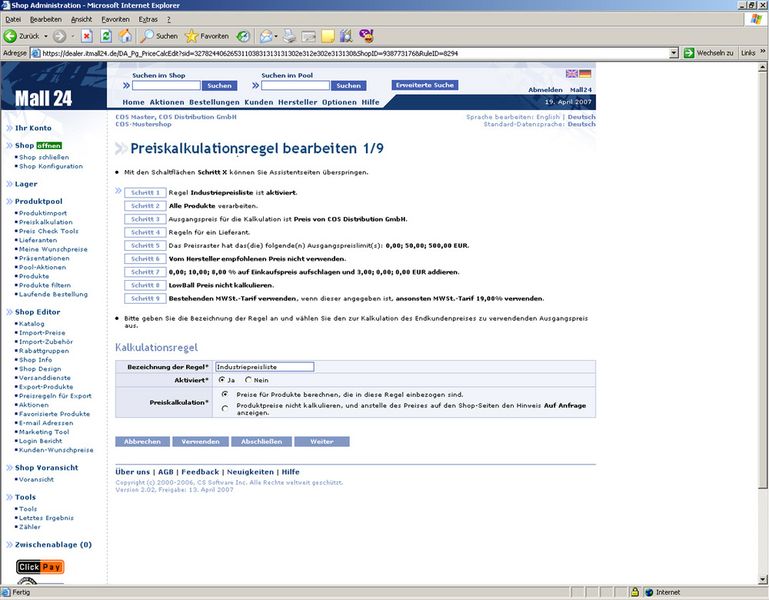Open the Extras menu
The image size is (769, 600).
148,20
